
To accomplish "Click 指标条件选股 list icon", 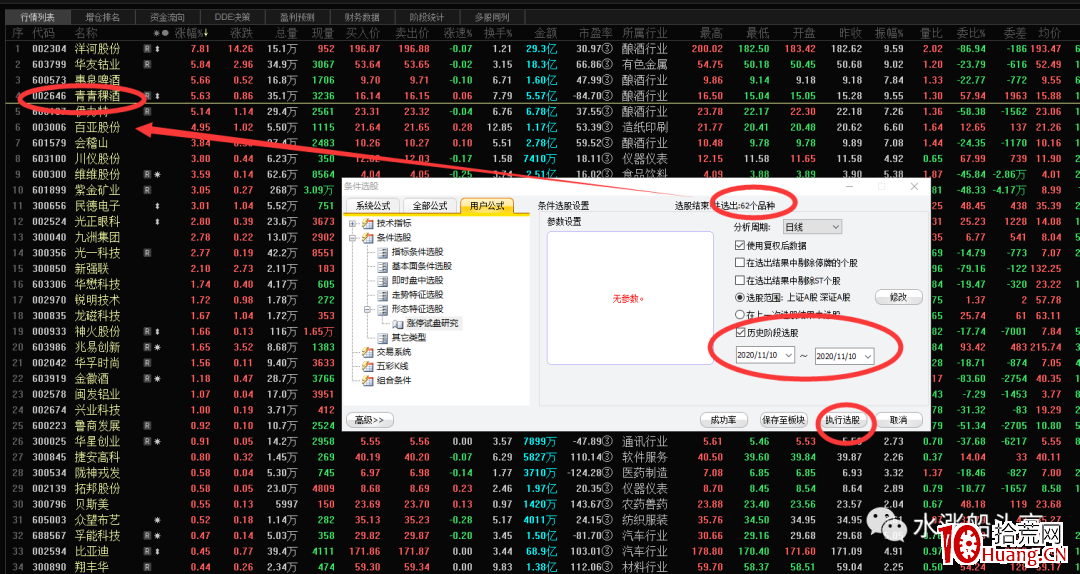I will (384, 252).
